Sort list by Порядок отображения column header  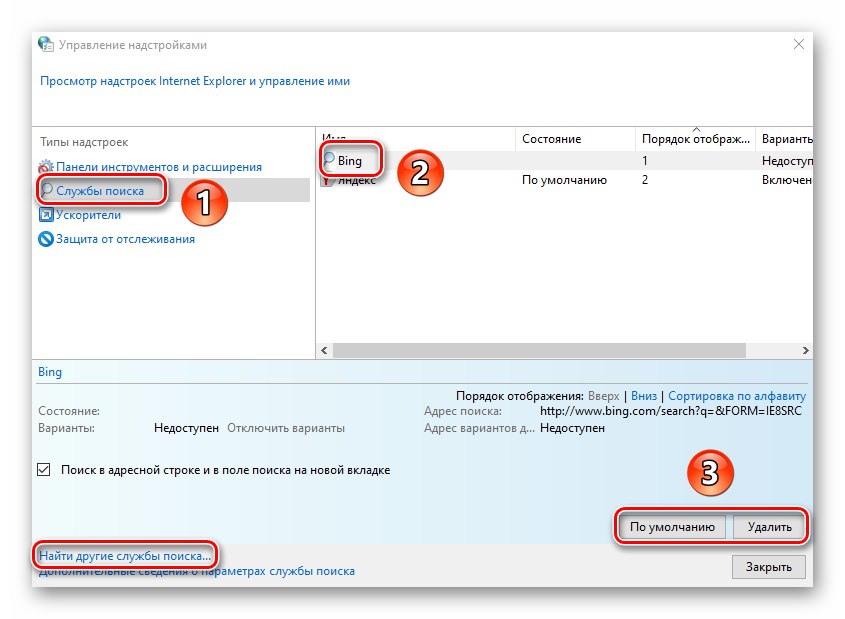tap(695, 138)
